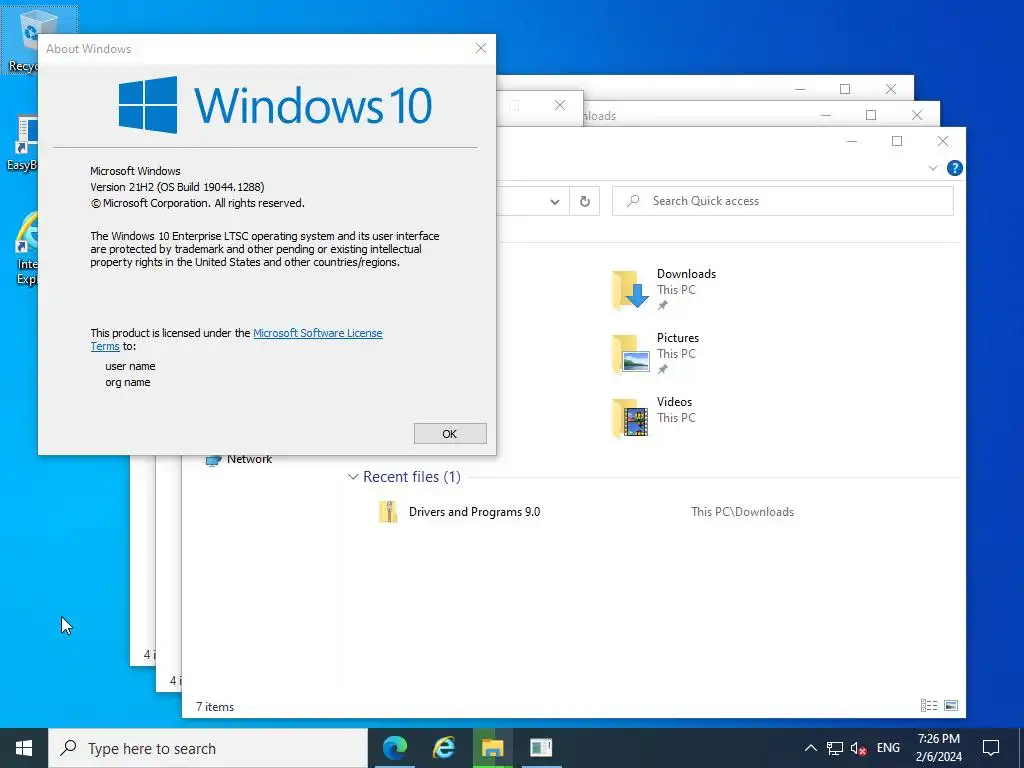Open the Start menu
The height and width of the screenshot is (768, 1024).
tap(24, 748)
